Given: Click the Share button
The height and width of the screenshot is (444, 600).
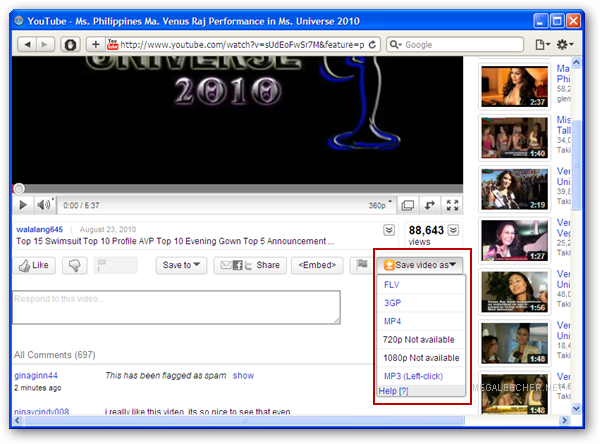Looking at the screenshot, I should pos(250,265).
